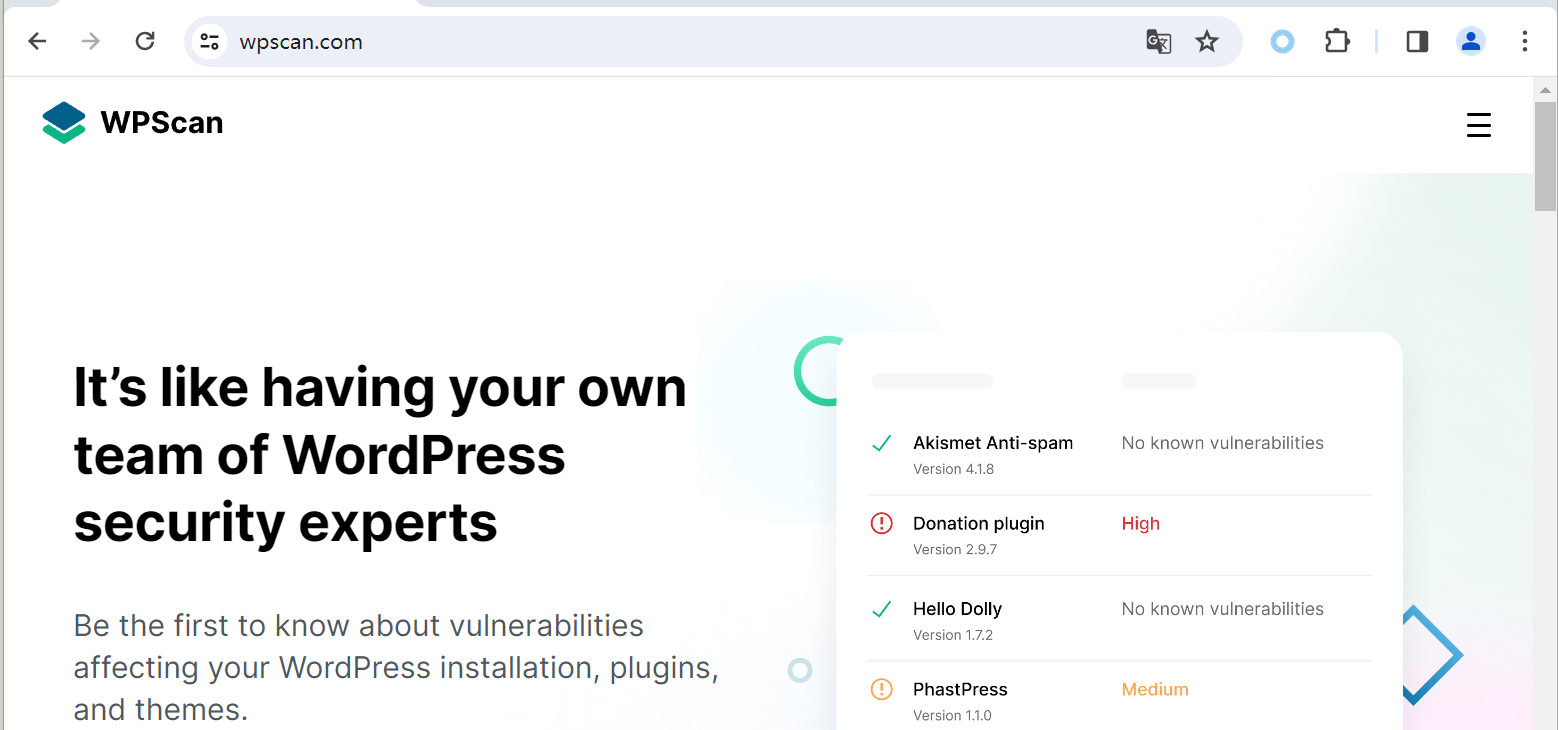Select the Donation plugin name
This screenshot has width=1558, height=730.
click(x=979, y=523)
